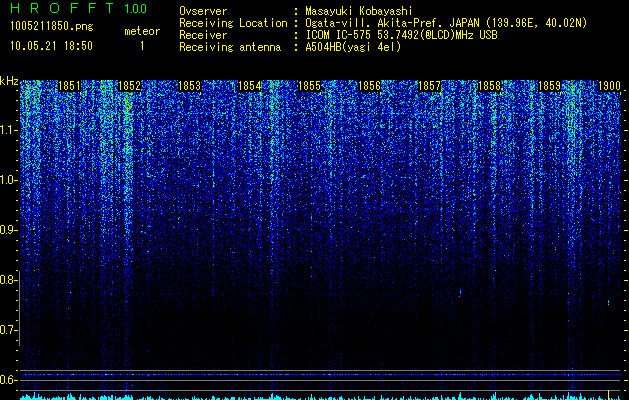Click the 1856 time marker
Image resolution: width=629 pixels, height=400 pixels.
coord(369,86)
